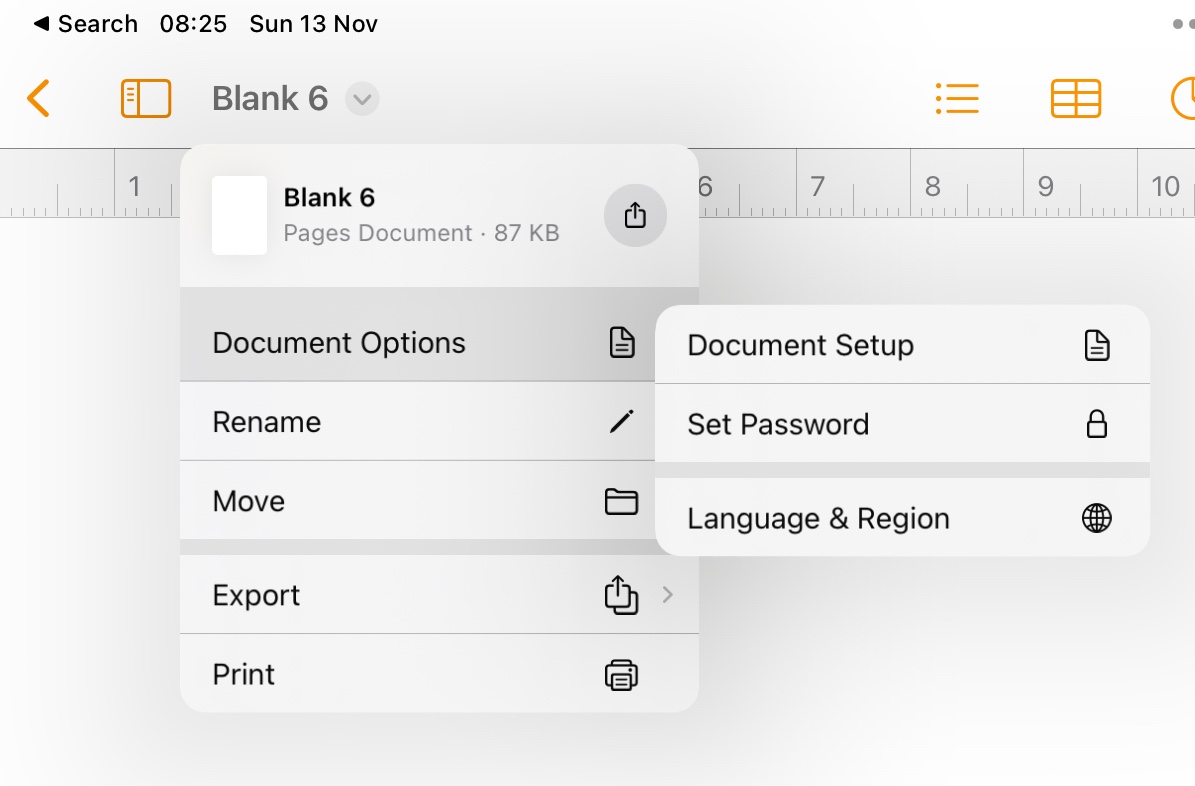Tap the share button beside Blank 6
This screenshot has width=1195, height=786.
(x=635, y=215)
